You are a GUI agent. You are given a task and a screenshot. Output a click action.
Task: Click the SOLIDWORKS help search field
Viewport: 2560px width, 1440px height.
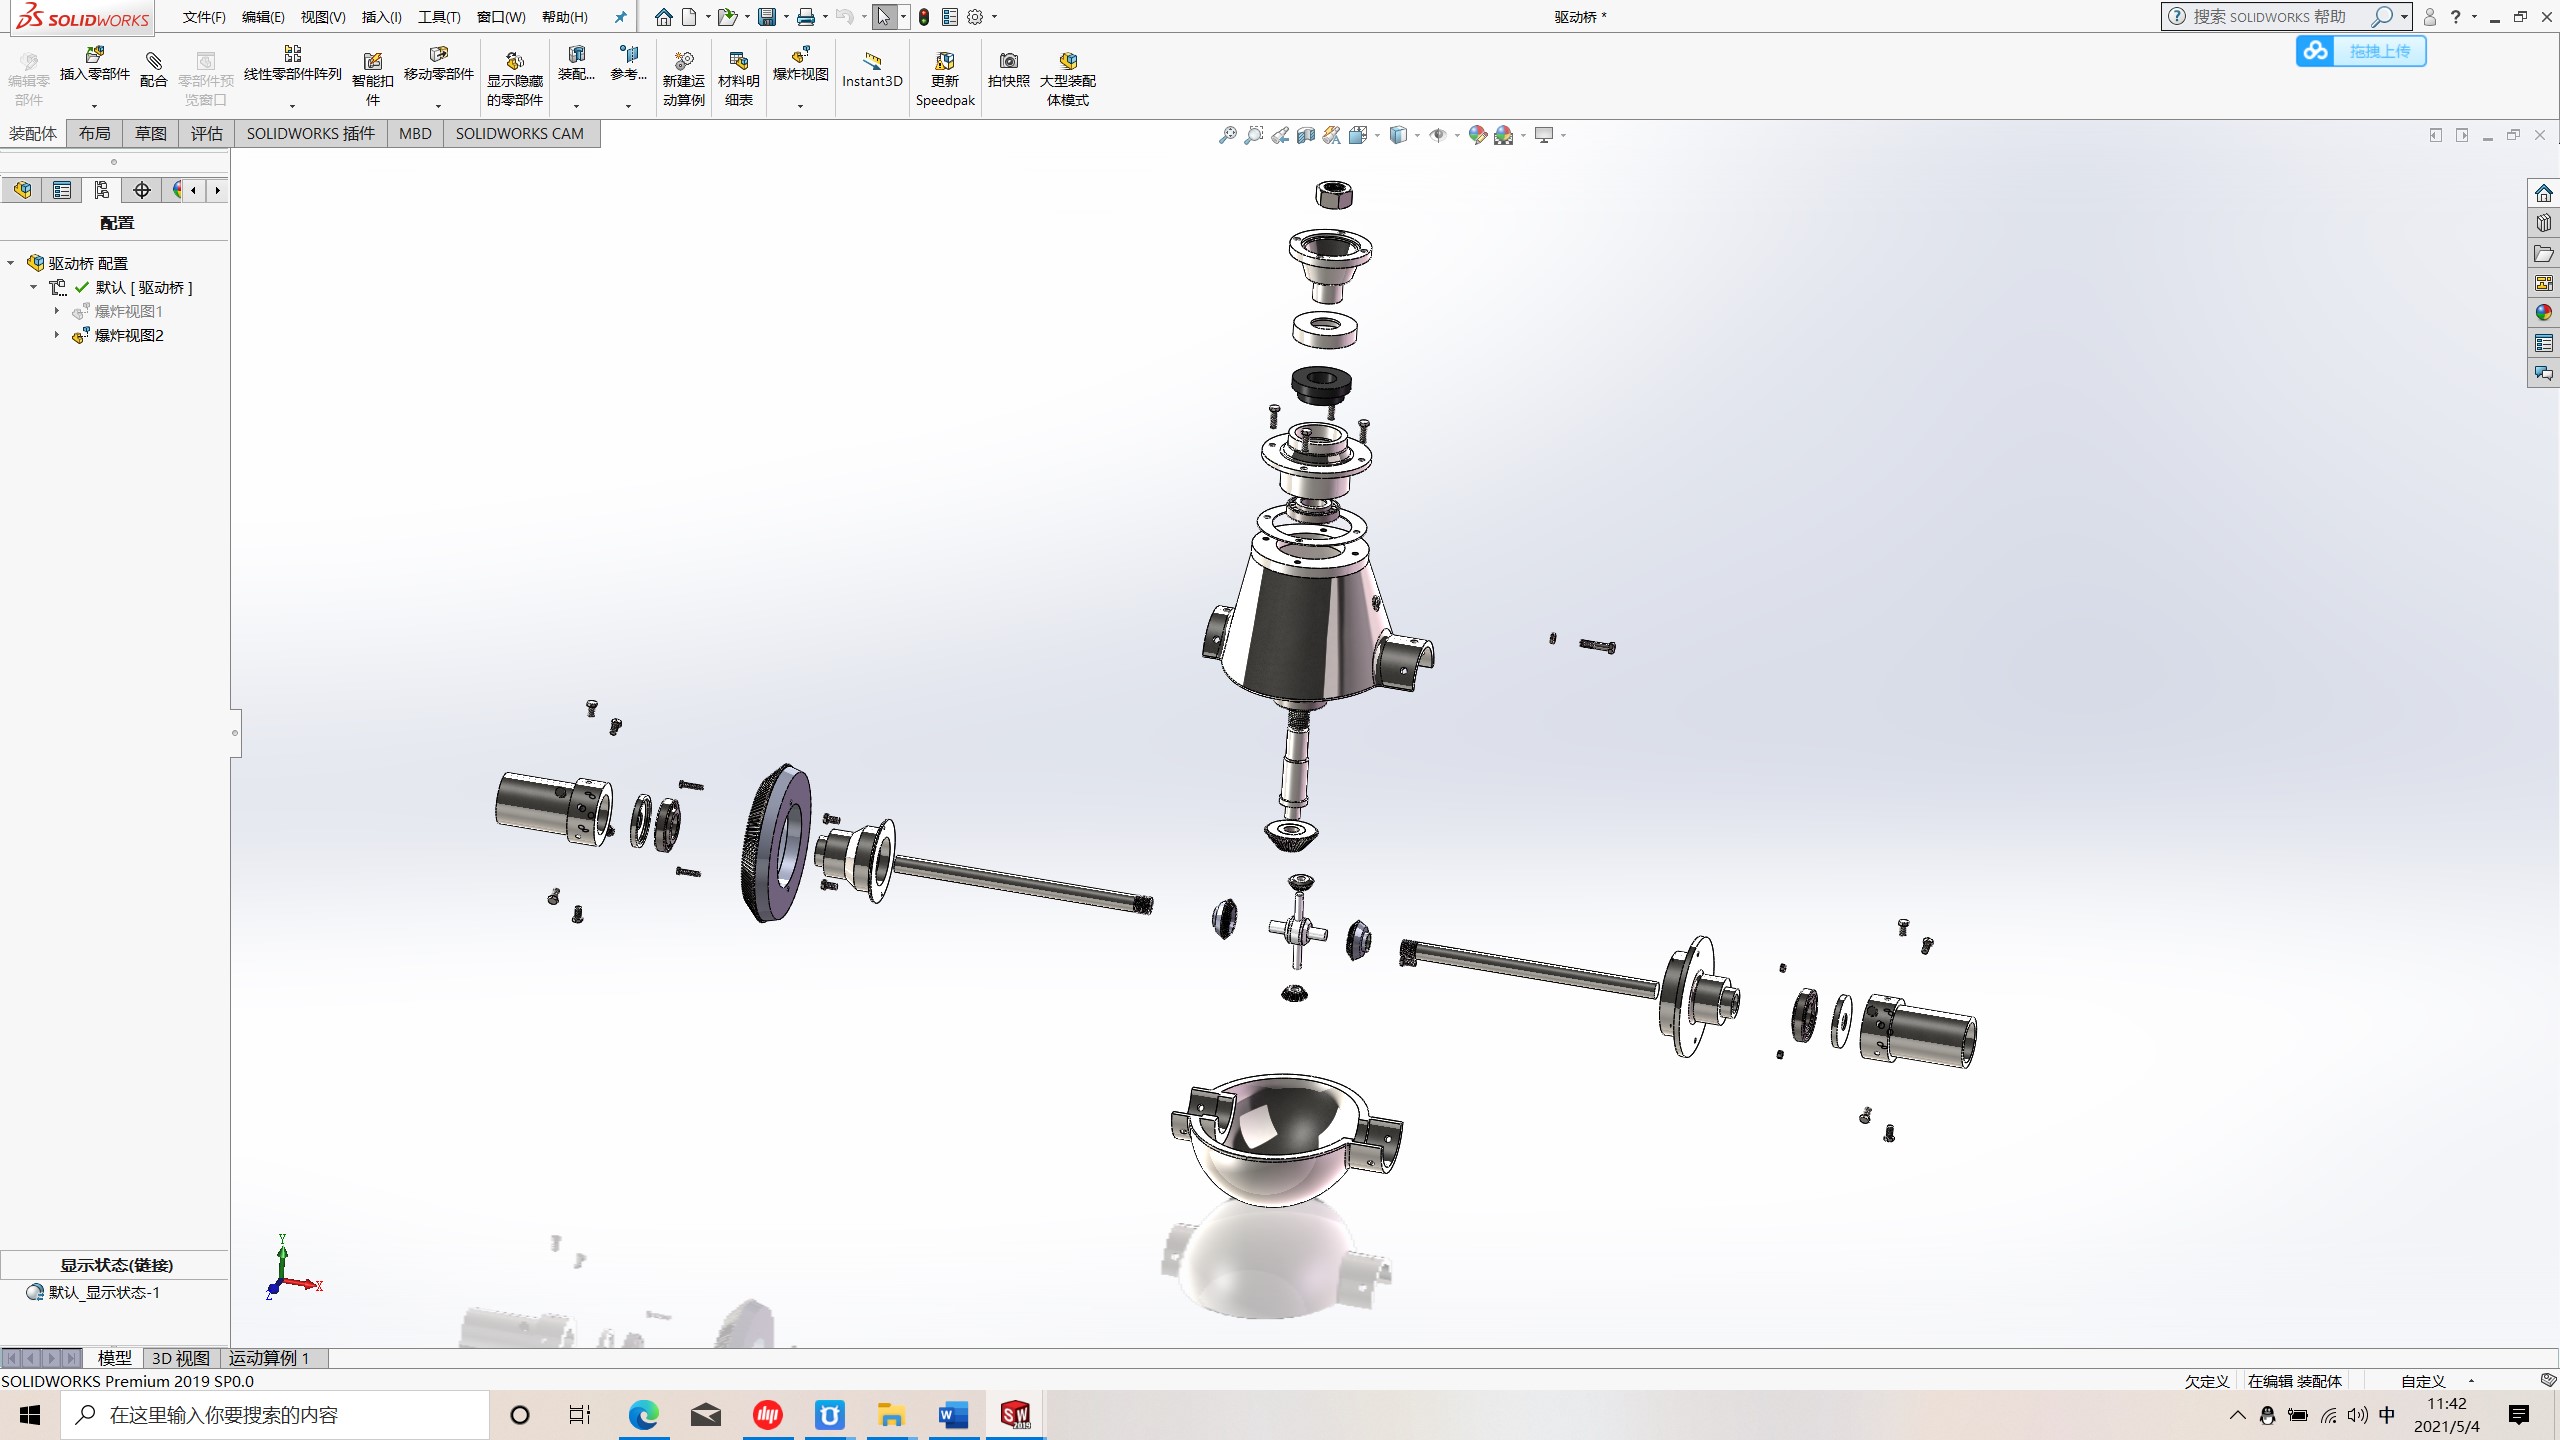(2270, 17)
